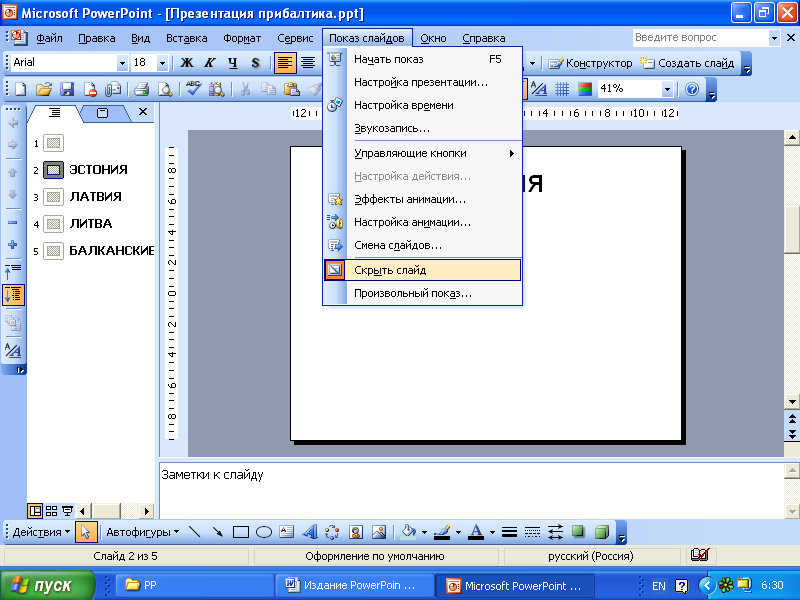Image resolution: width=800 pixels, height=600 pixels.
Task: Open the font color dropdown arrow
Action: (492, 532)
